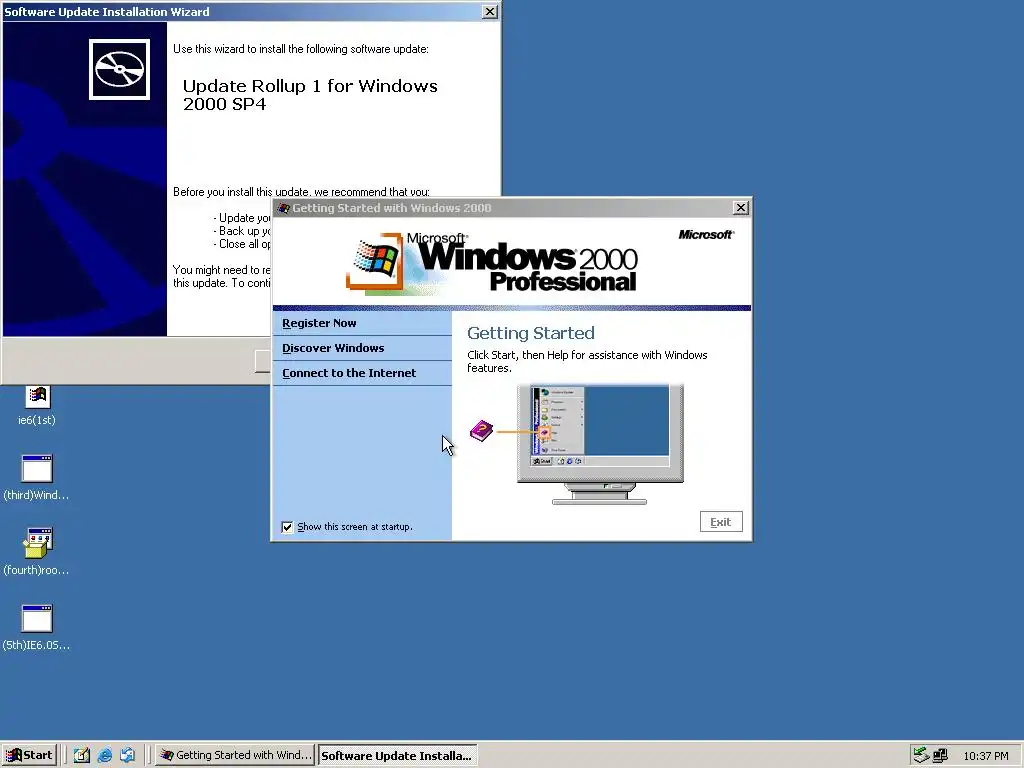Click the disc icon in Update Wizard
The image size is (1024, 768).
coord(120,69)
